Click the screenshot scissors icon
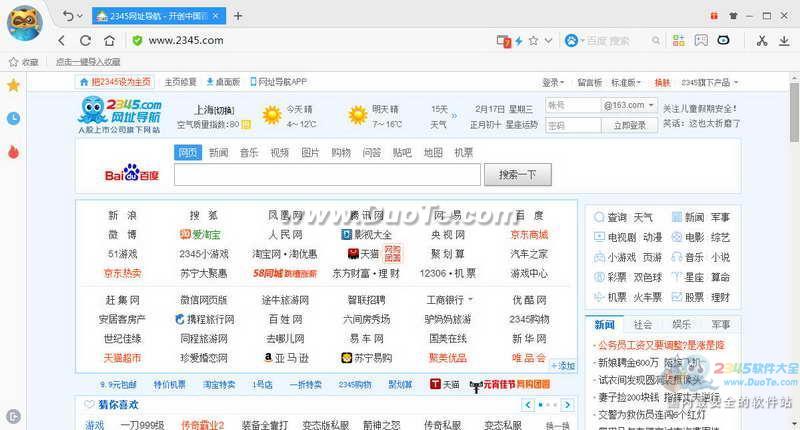Image resolution: width=800 pixels, height=430 pixels. tap(762, 40)
